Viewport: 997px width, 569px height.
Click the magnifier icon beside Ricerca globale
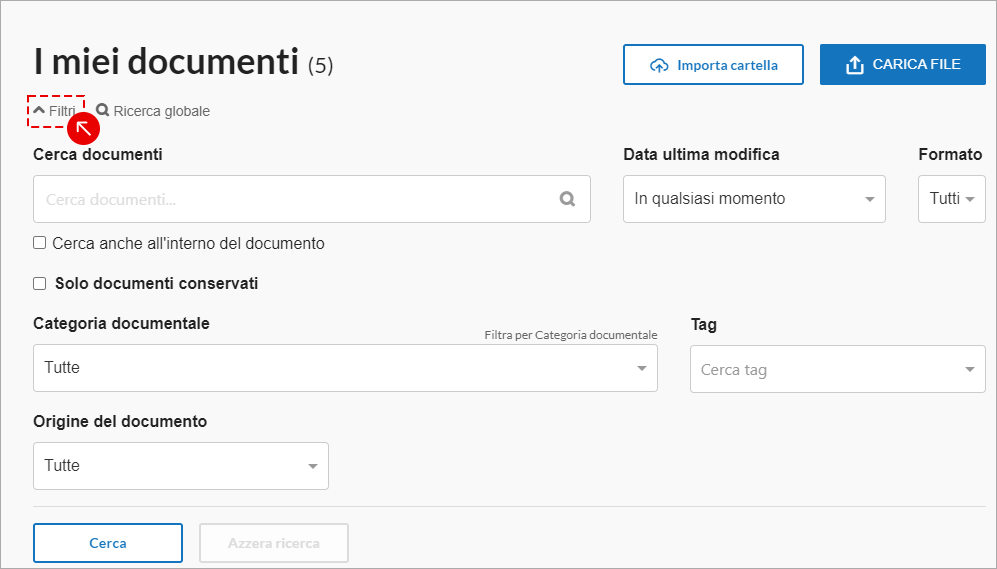[x=102, y=110]
